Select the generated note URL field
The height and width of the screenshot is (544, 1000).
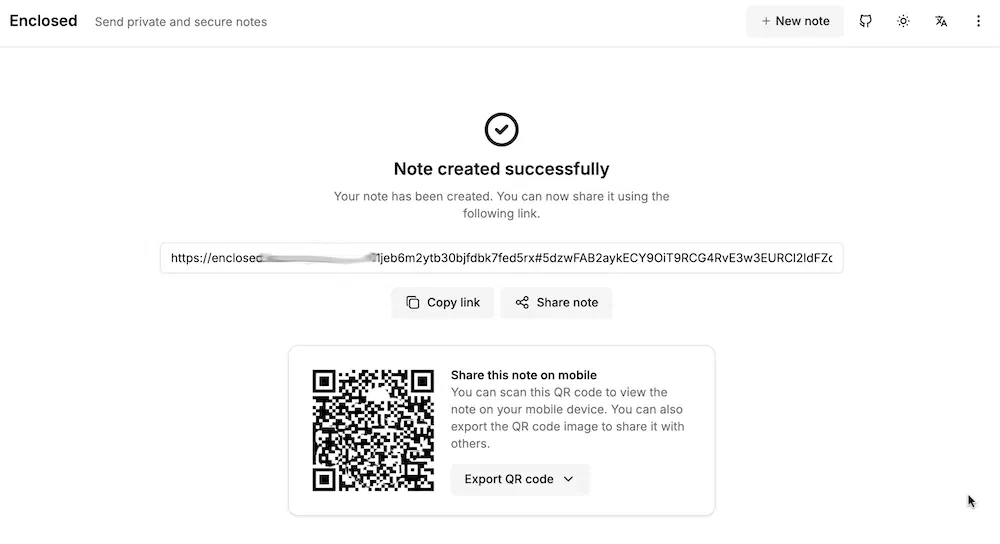[501, 258]
